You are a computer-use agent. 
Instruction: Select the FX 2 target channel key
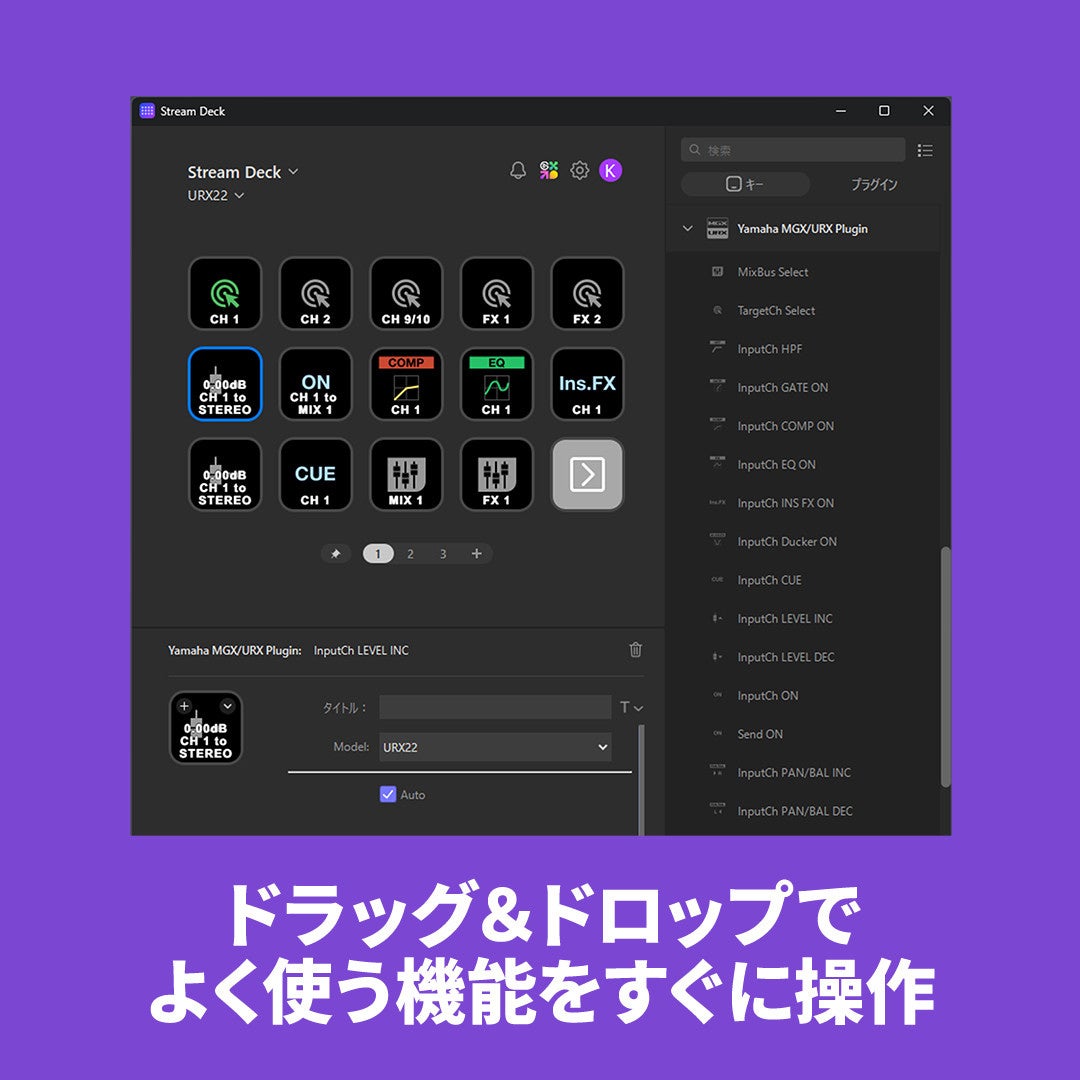pyautogui.click(x=587, y=293)
